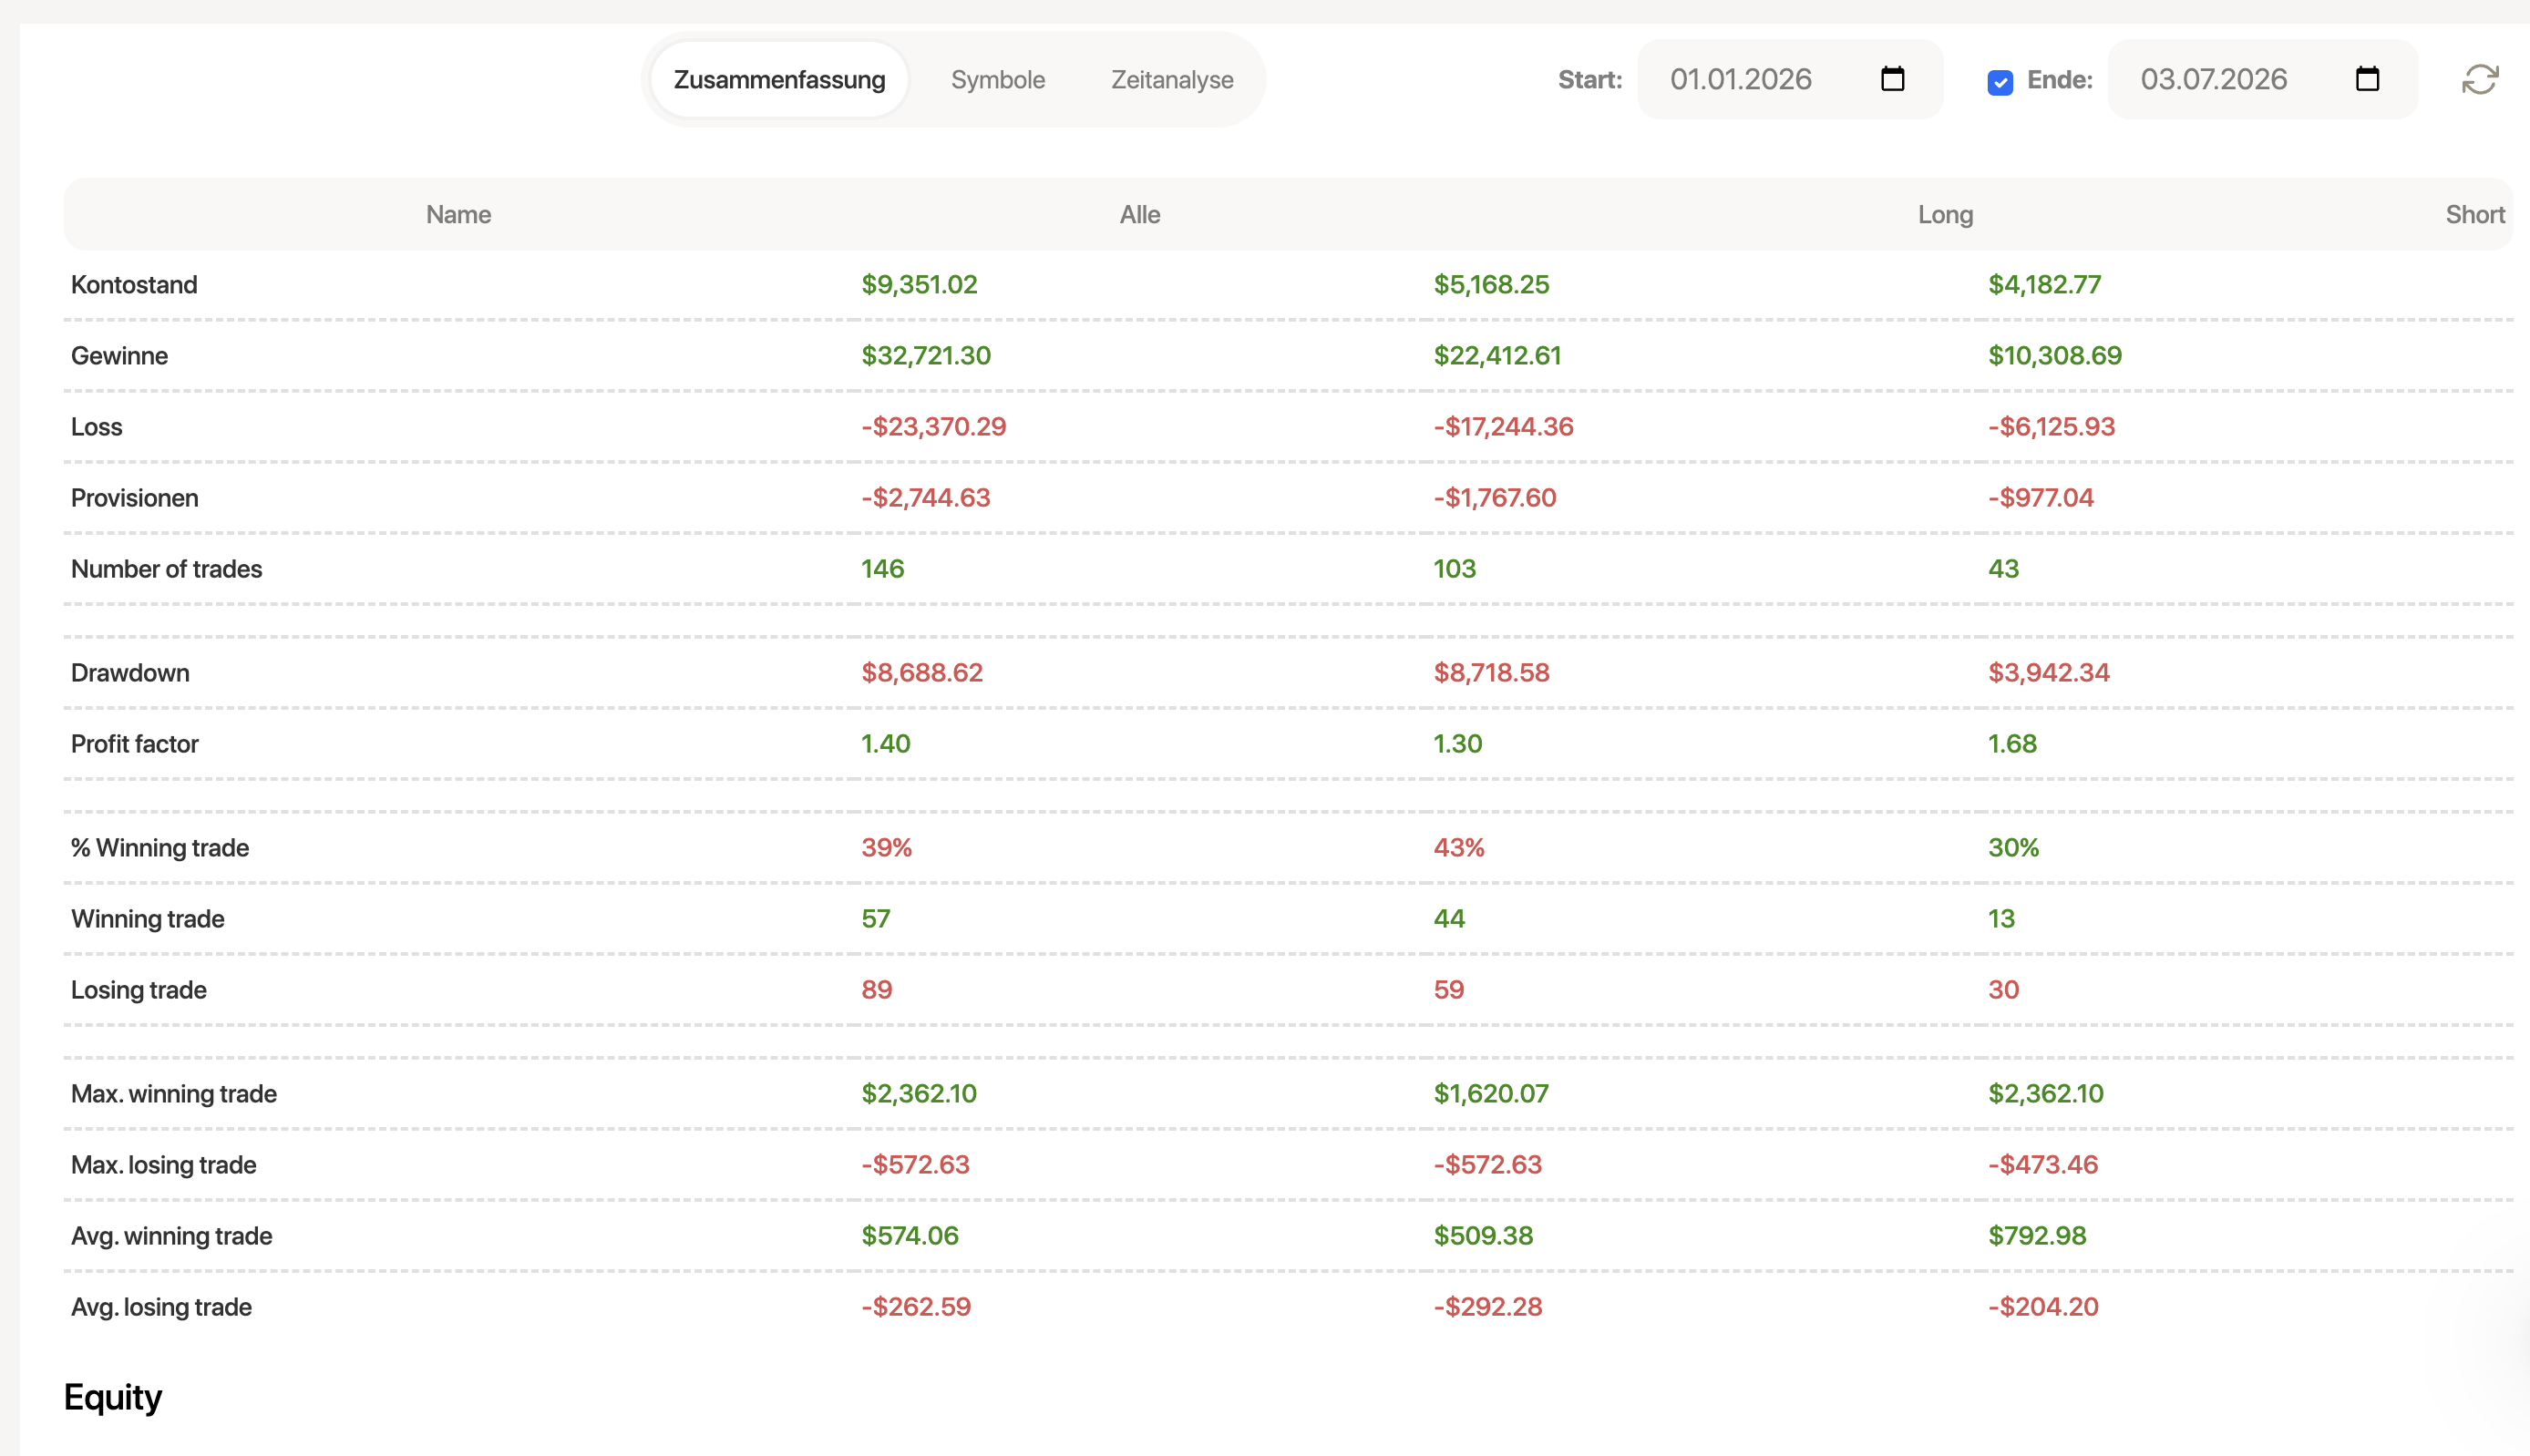Uncheck the Ende checkbox
Screen dimensions: 2530x1456
2000,82
